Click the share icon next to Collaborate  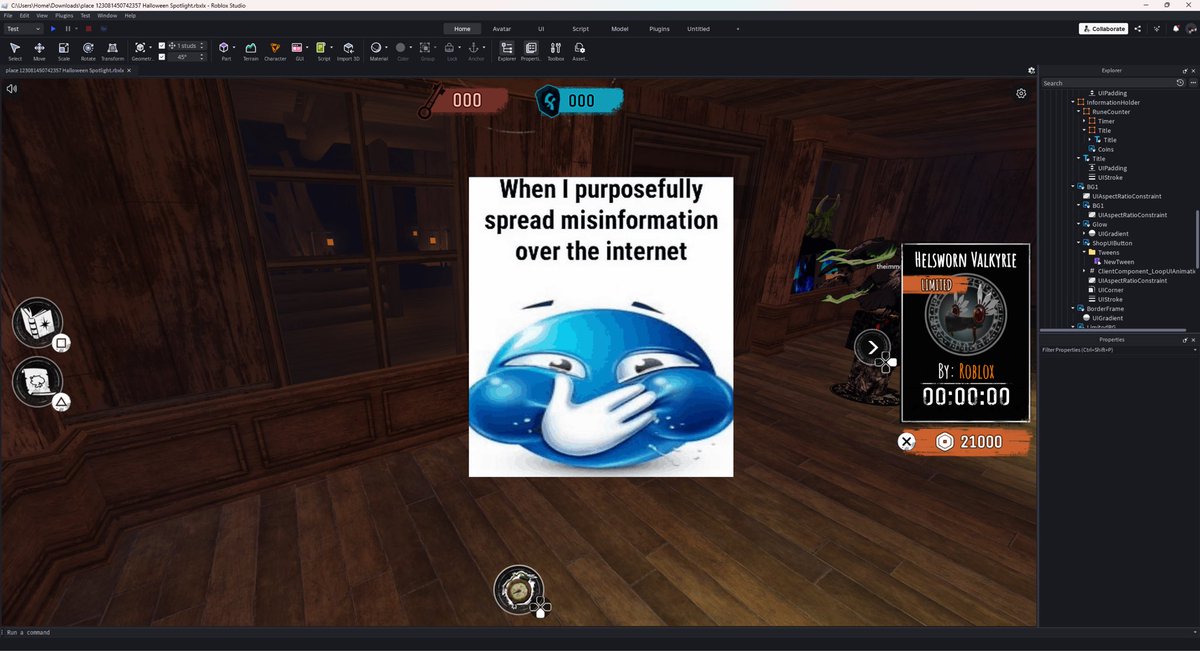pyautogui.click(x=1138, y=29)
